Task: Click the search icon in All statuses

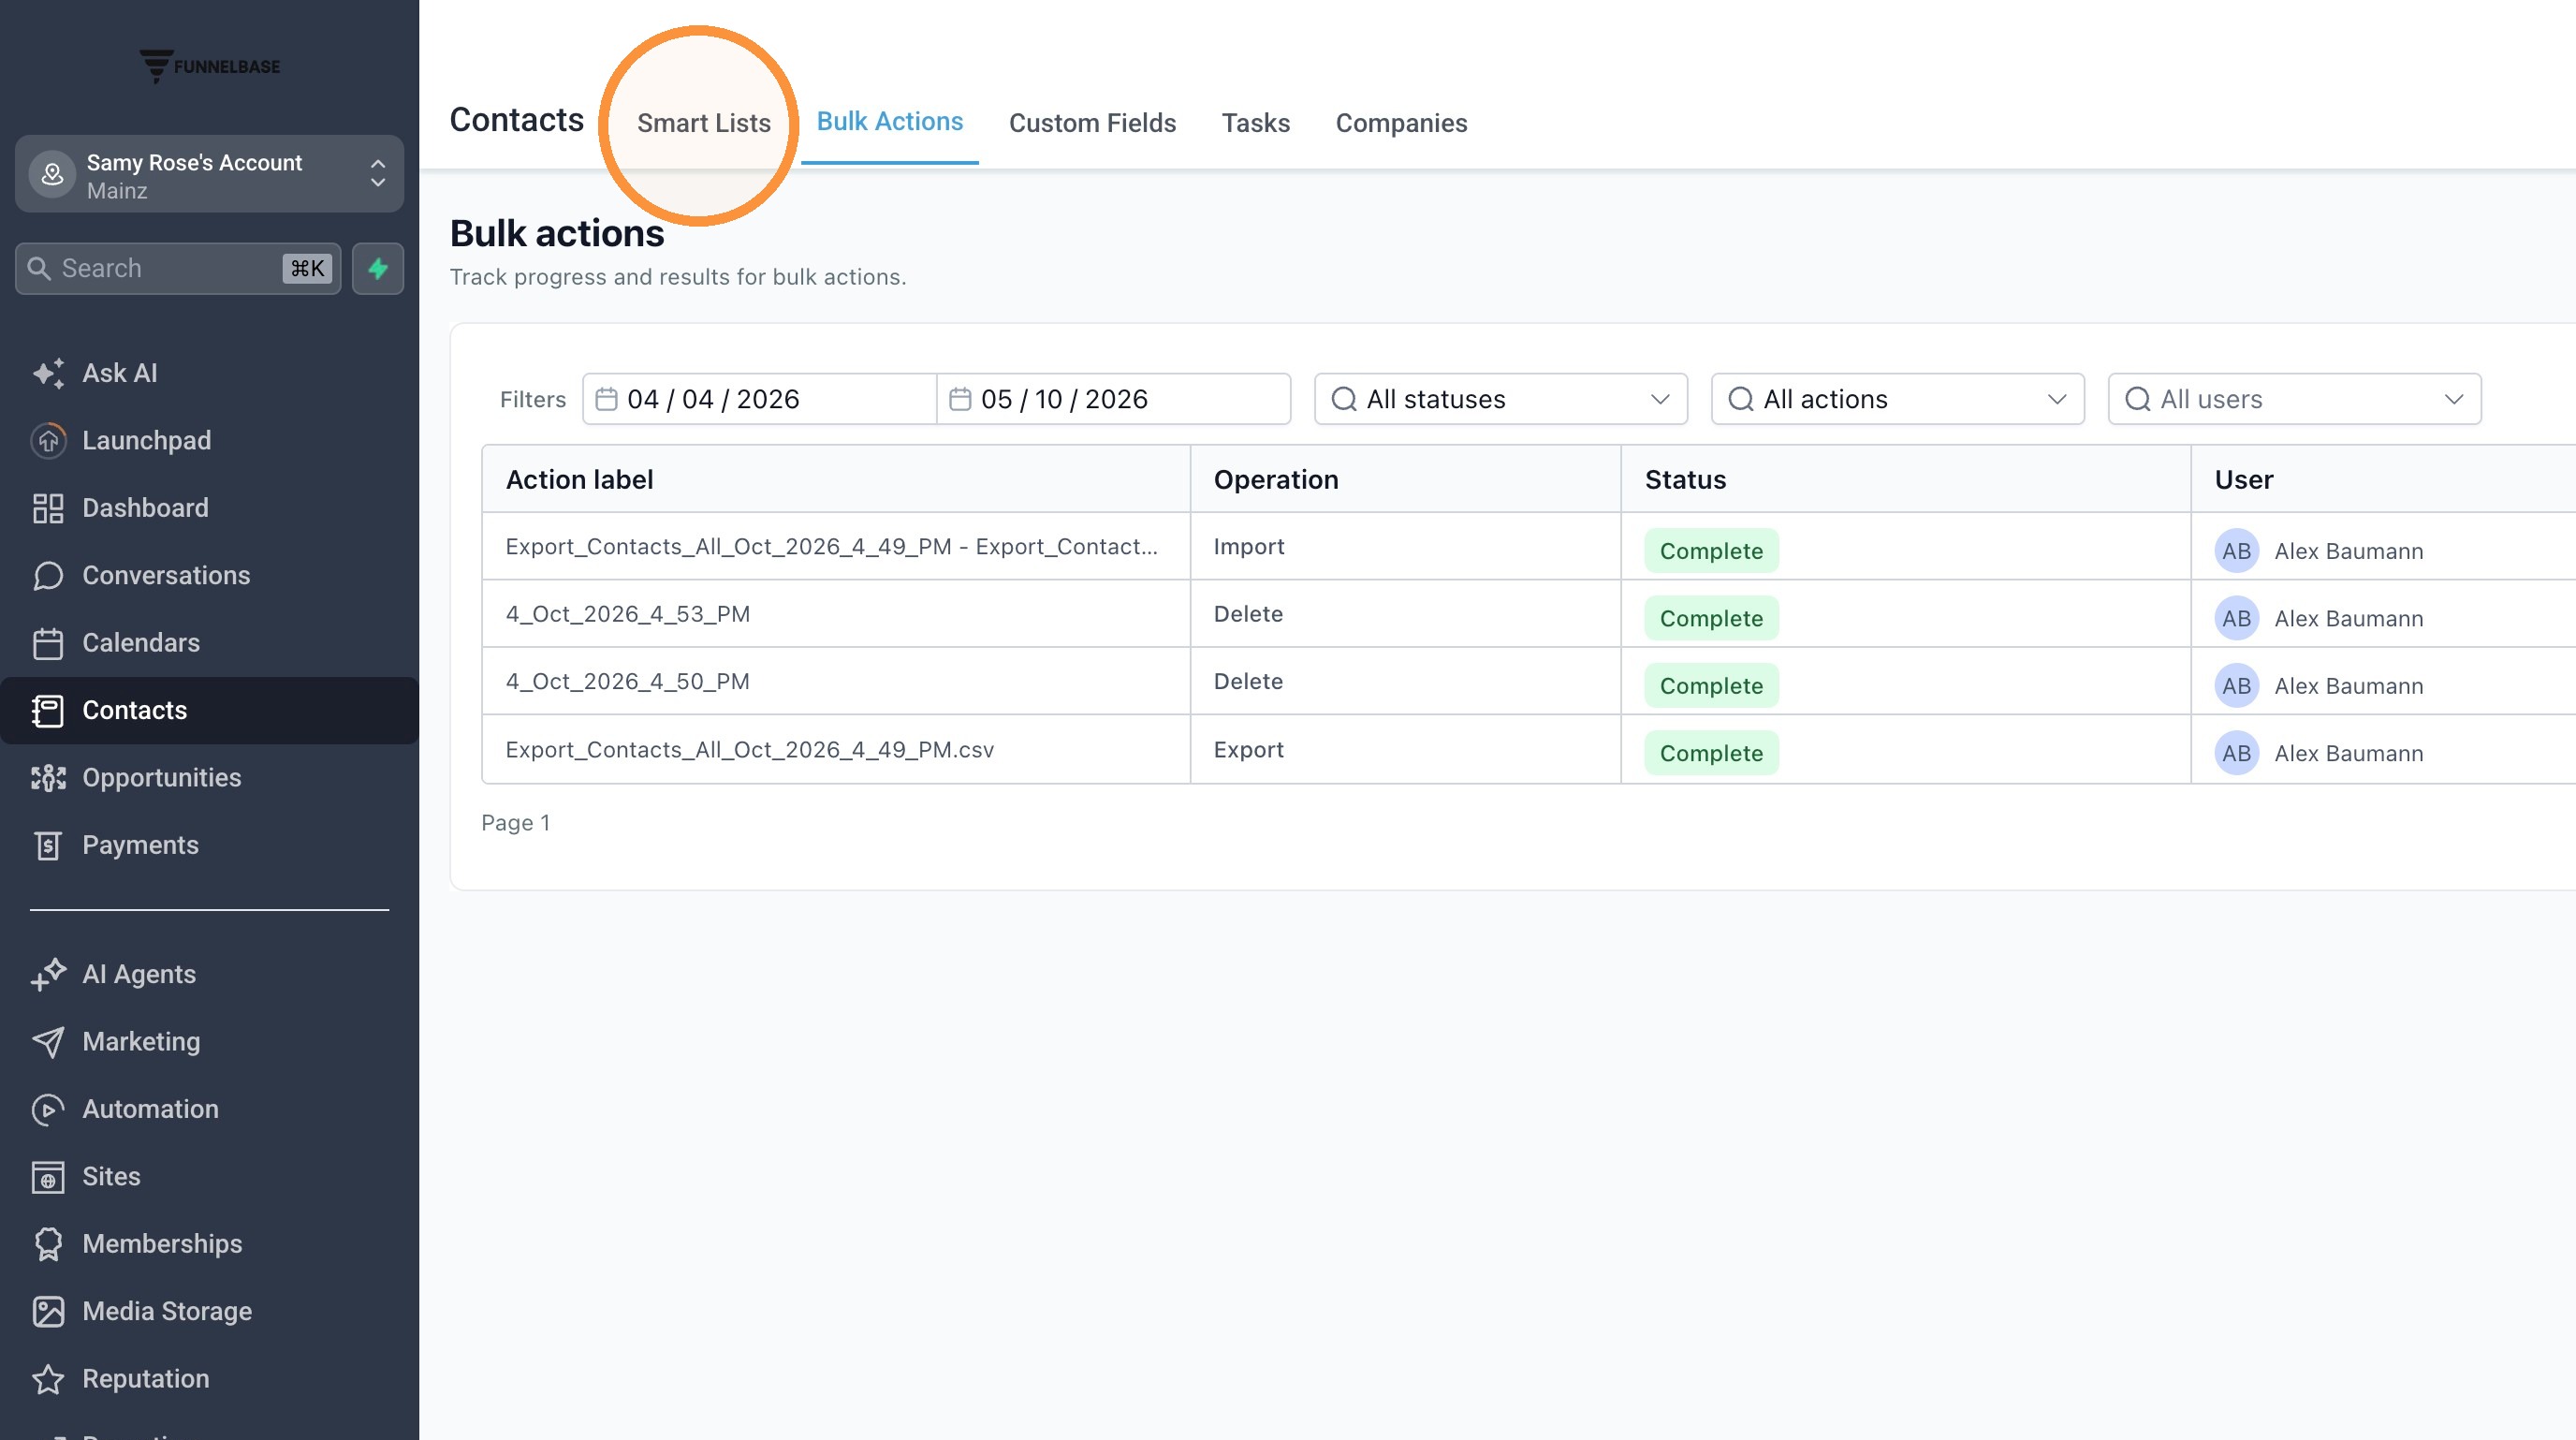Action: coord(1344,399)
